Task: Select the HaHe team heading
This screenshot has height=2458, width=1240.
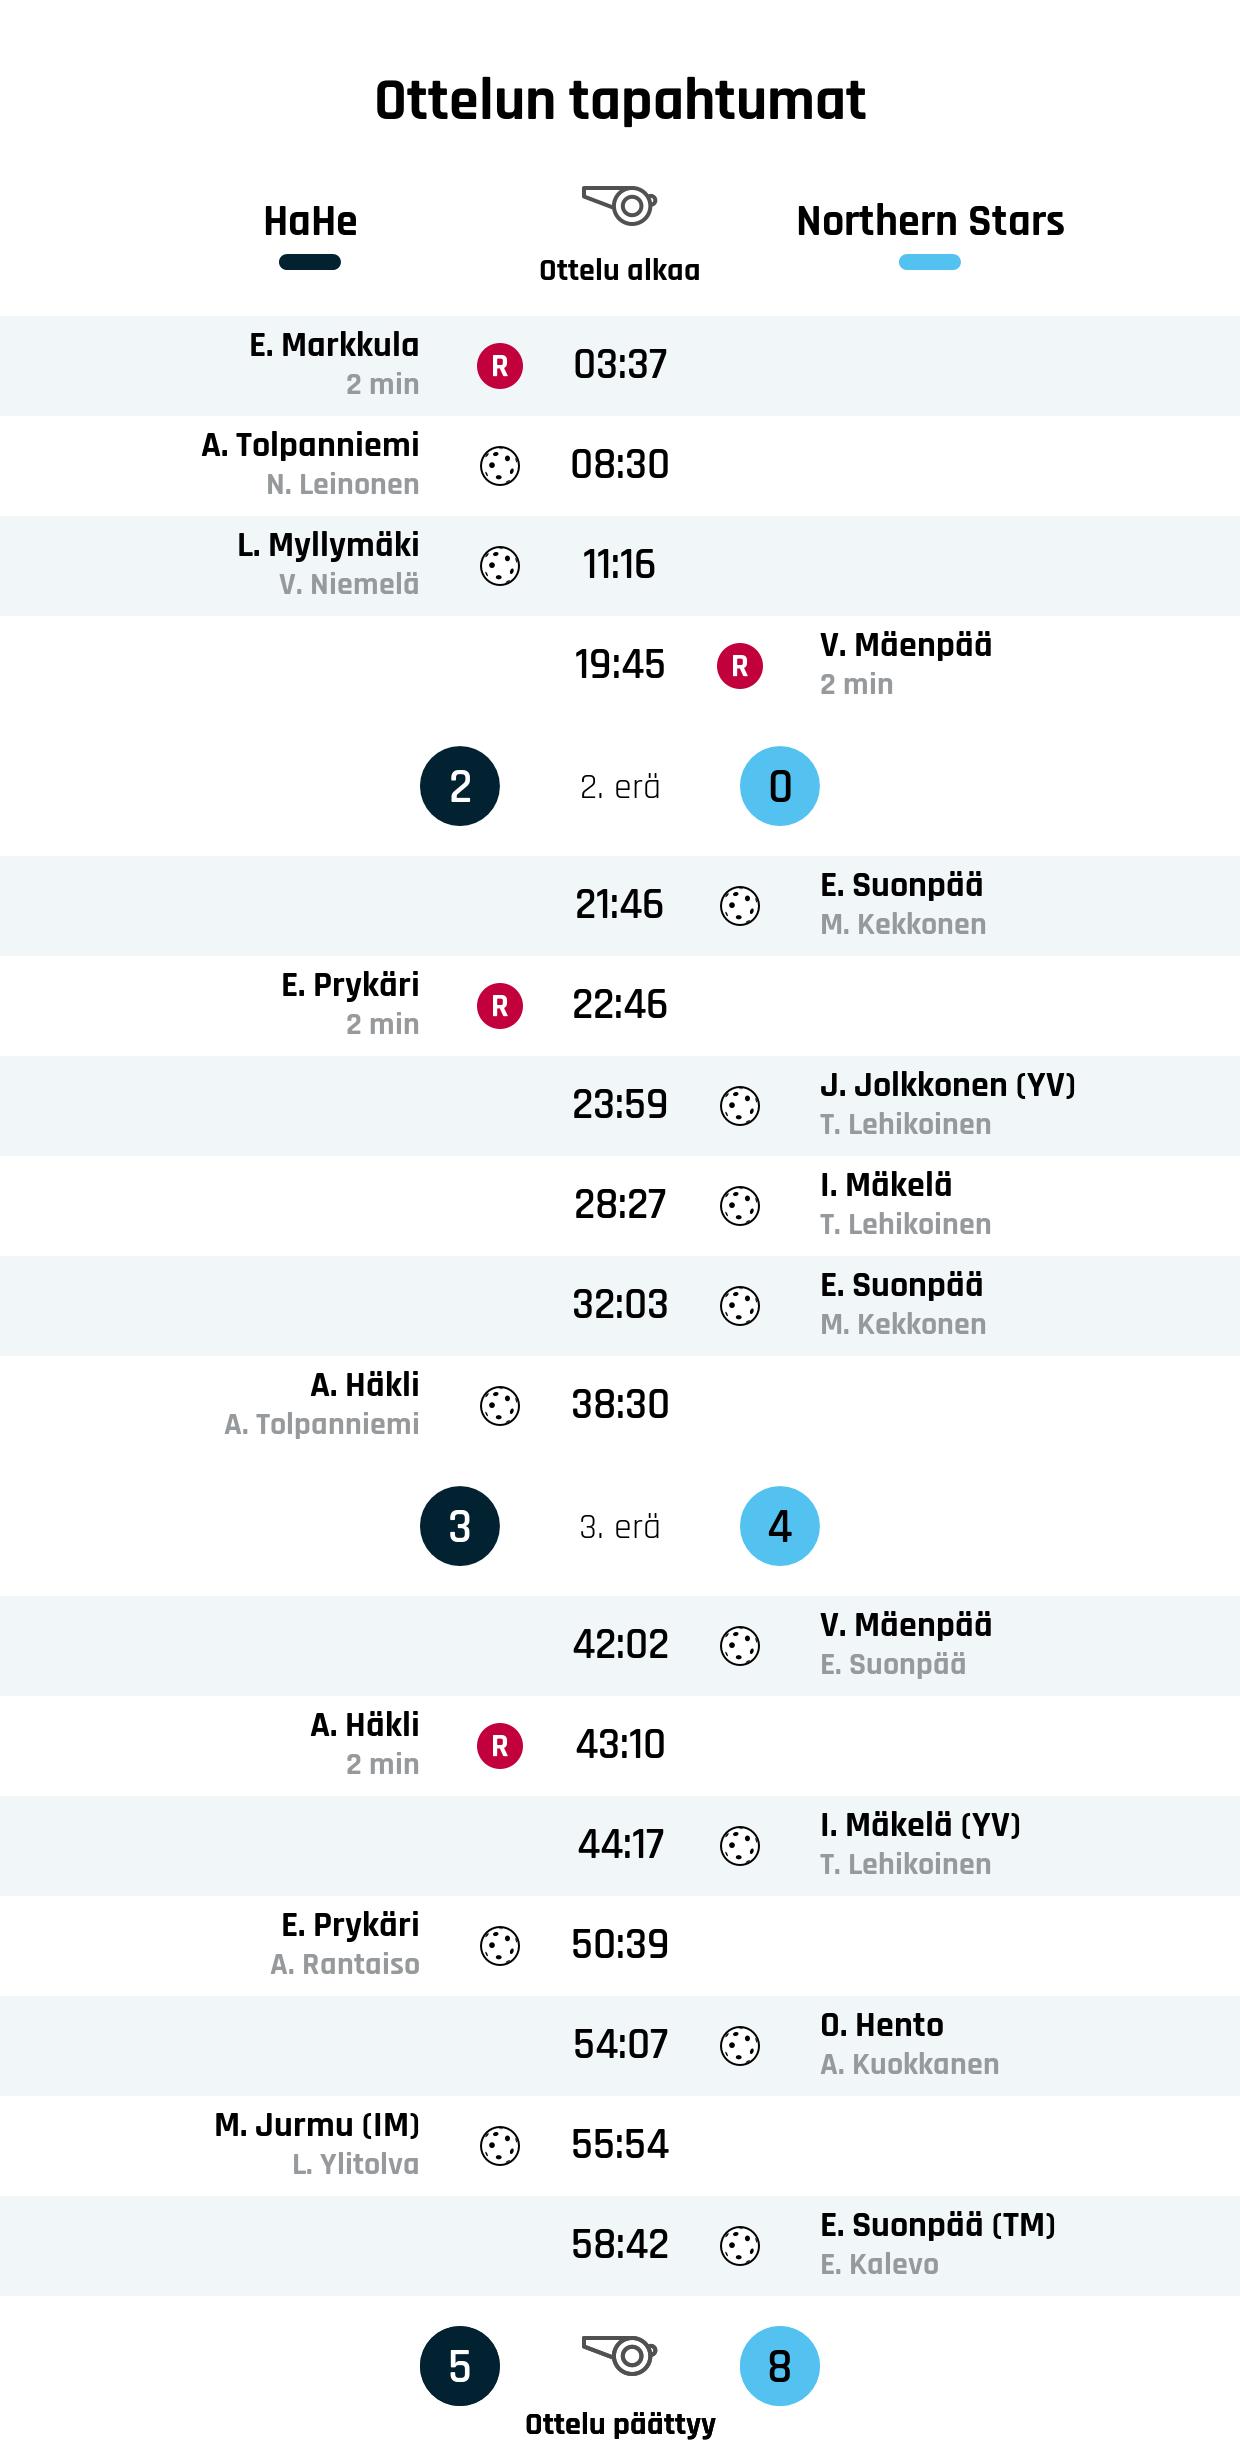Action: pos(310,221)
